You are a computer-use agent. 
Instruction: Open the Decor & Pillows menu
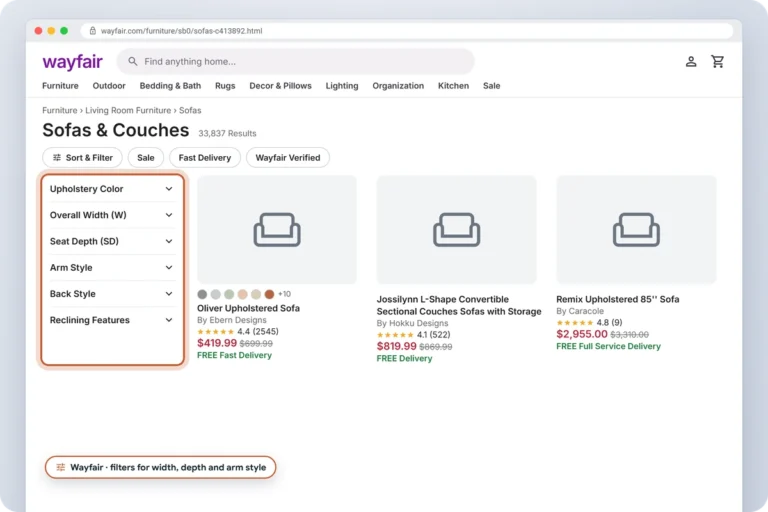coord(281,86)
